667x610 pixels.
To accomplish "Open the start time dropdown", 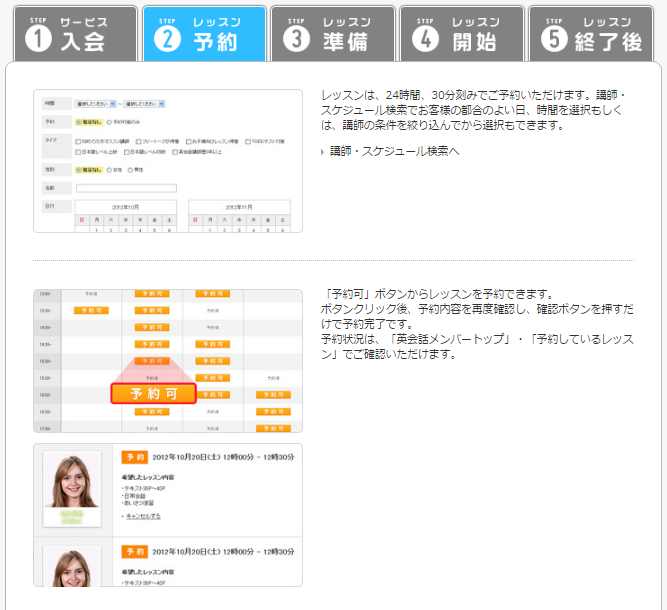I will pos(95,103).
